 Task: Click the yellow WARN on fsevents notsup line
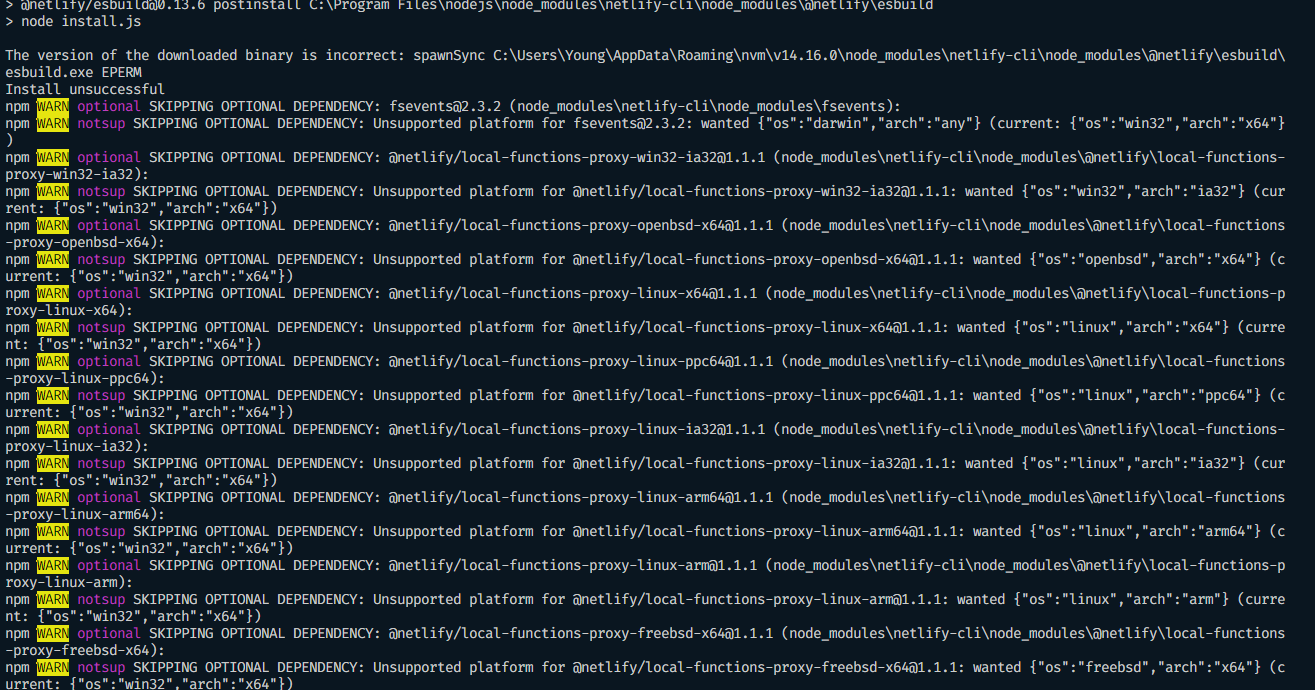coord(53,123)
